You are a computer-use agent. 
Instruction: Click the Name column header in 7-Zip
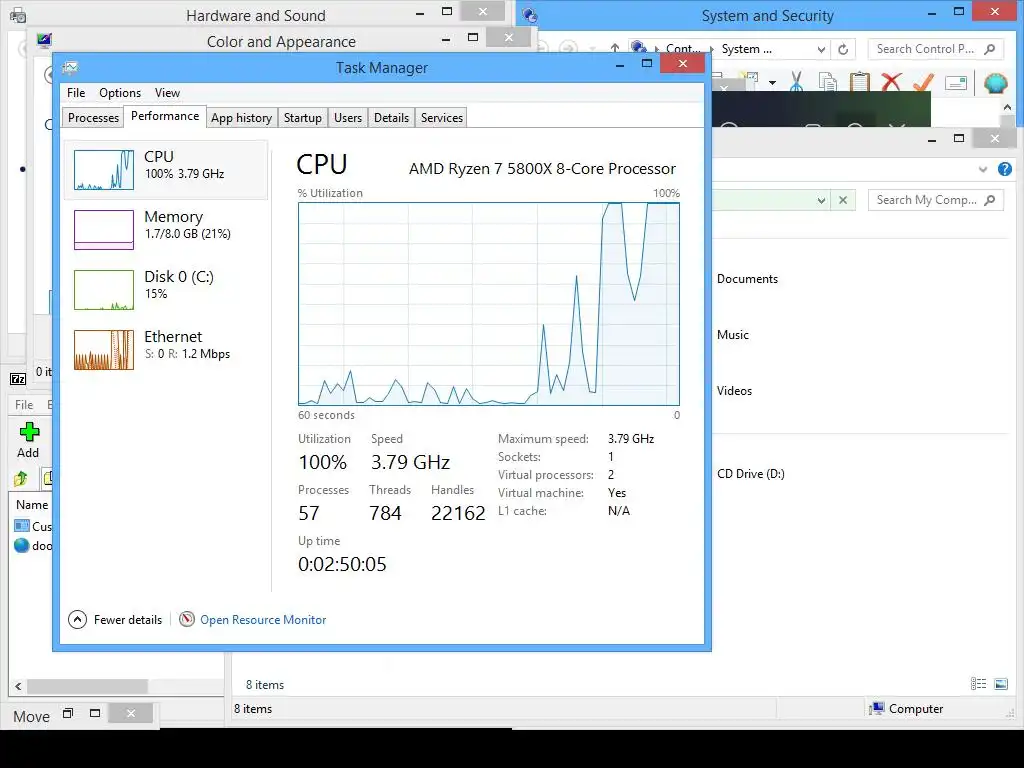pyautogui.click(x=32, y=505)
